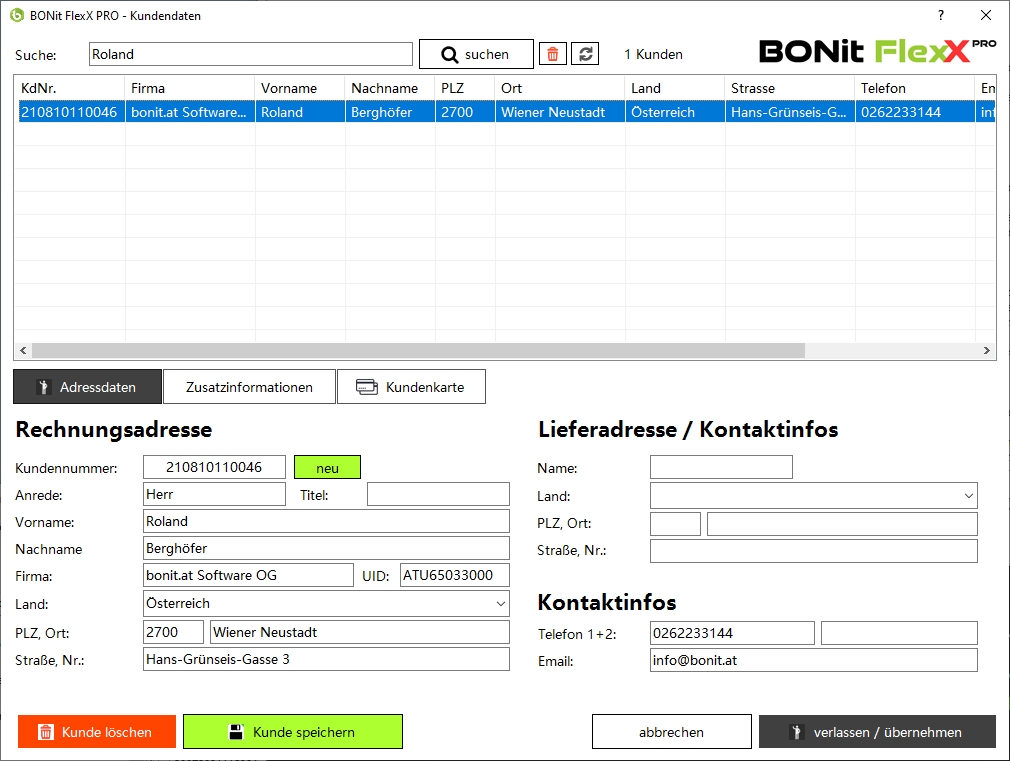Refresh the customer list with the reload icon
Screen dimensions: 1010x761
click(585, 54)
